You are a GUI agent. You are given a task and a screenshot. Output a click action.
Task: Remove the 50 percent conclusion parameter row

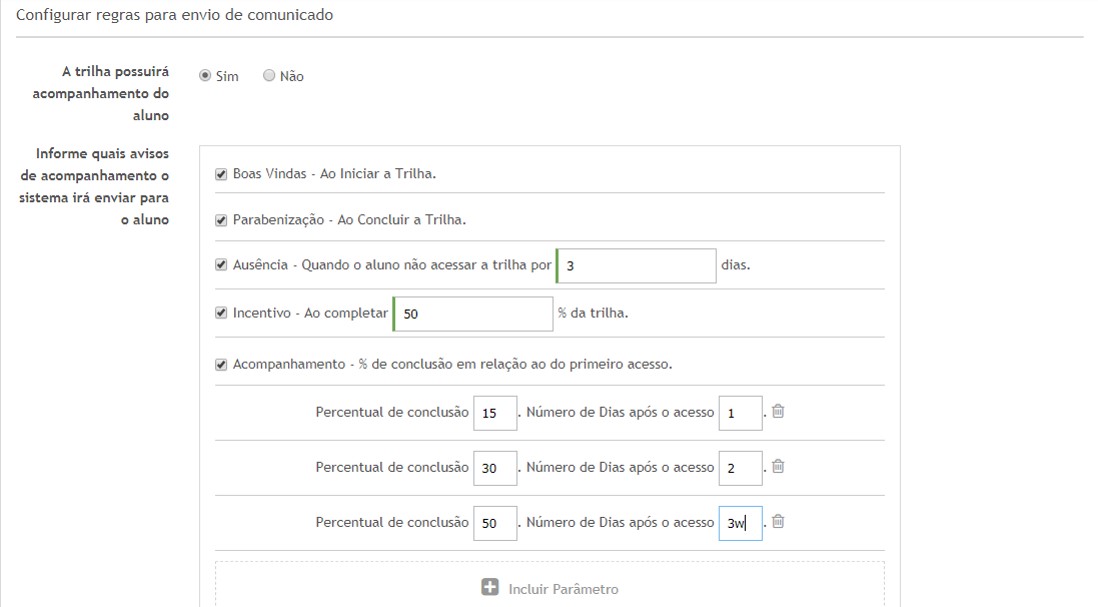click(778, 521)
